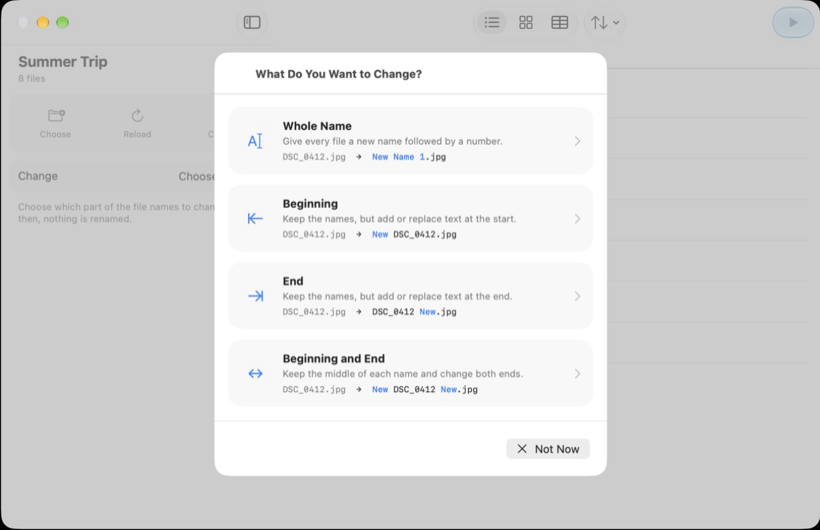Click the yellow minimize window button
The width and height of the screenshot is (820, 530).
pyautogui.click(x=43, y=22)
